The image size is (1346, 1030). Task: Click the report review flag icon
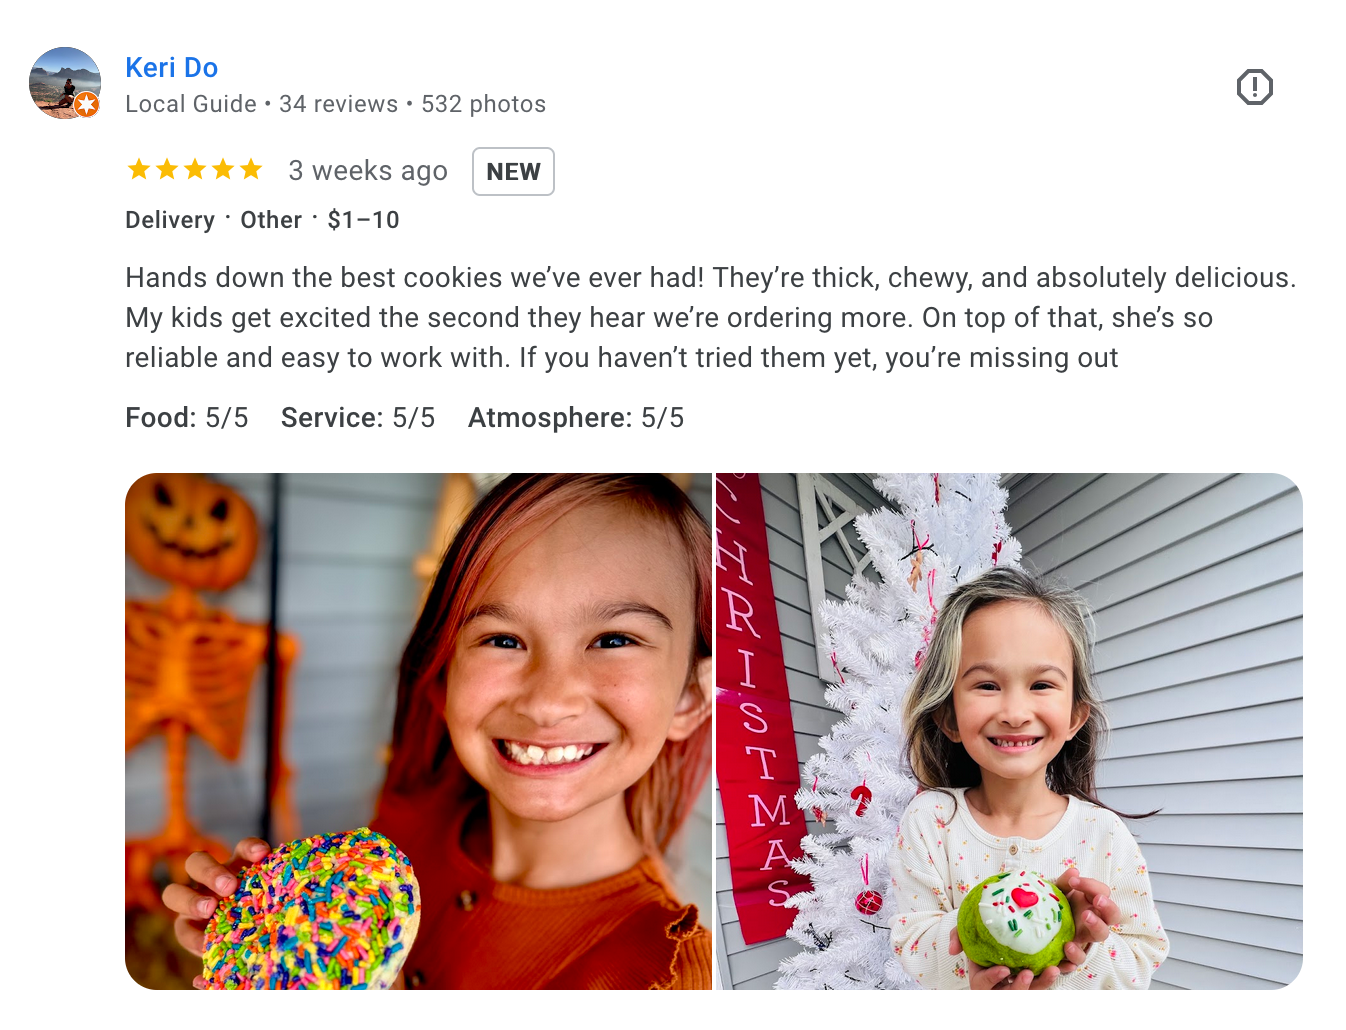pyautogui.click(x=1254, y=87)
